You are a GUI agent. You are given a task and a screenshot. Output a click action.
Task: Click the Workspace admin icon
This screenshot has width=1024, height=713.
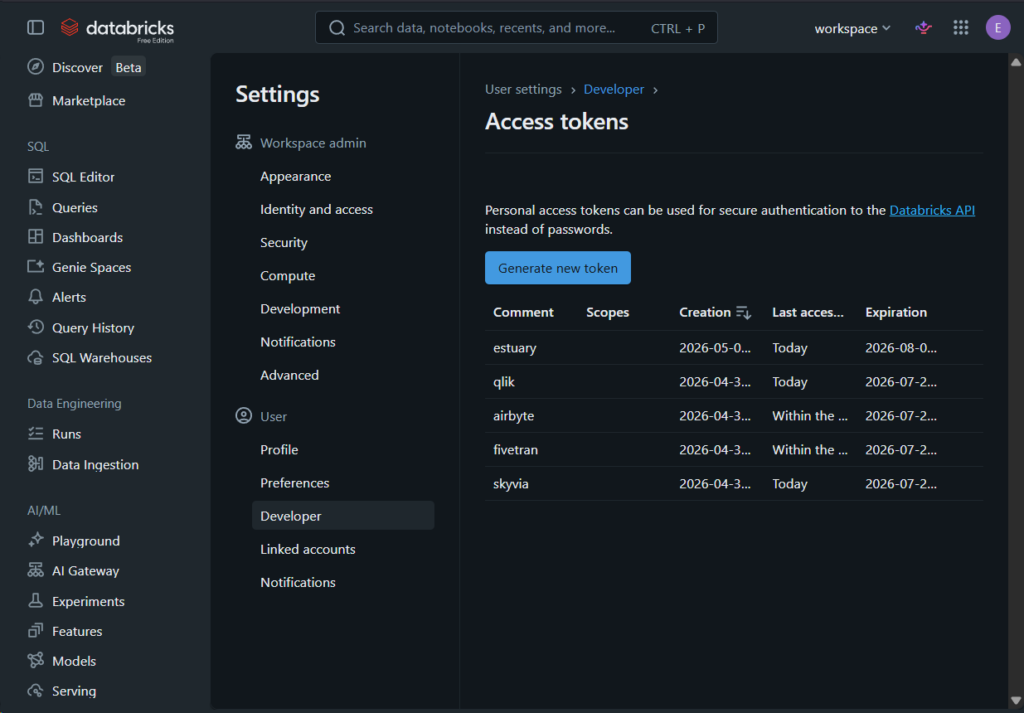click(244, 142)
